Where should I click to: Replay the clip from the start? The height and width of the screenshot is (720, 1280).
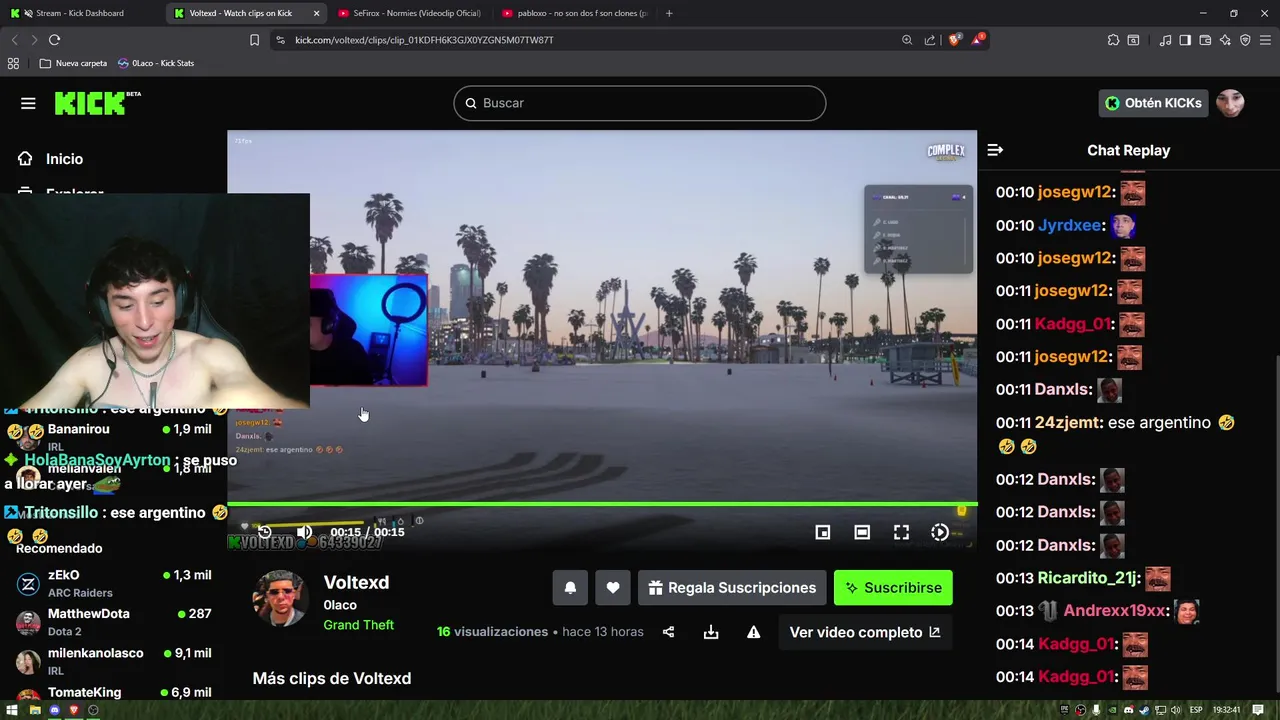click(x=264, y=532)
